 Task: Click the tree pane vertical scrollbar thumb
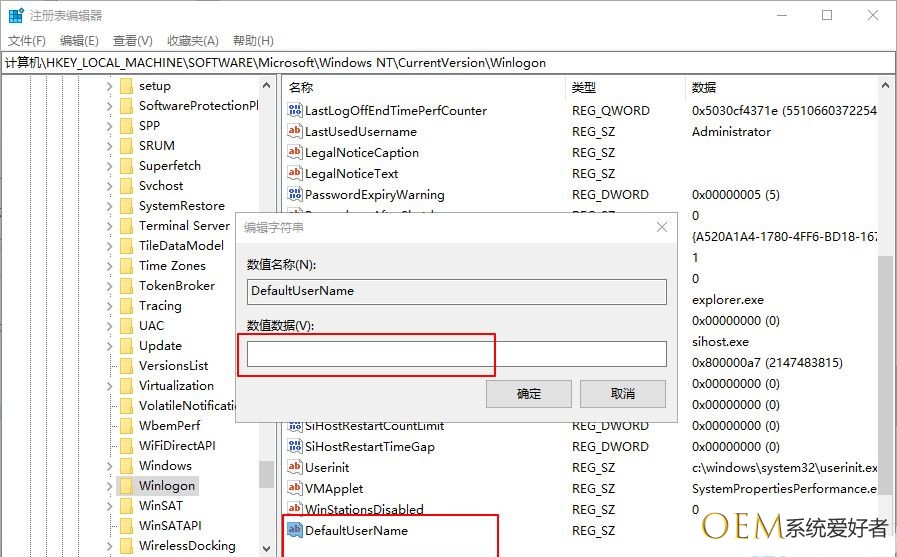(266, 474)
